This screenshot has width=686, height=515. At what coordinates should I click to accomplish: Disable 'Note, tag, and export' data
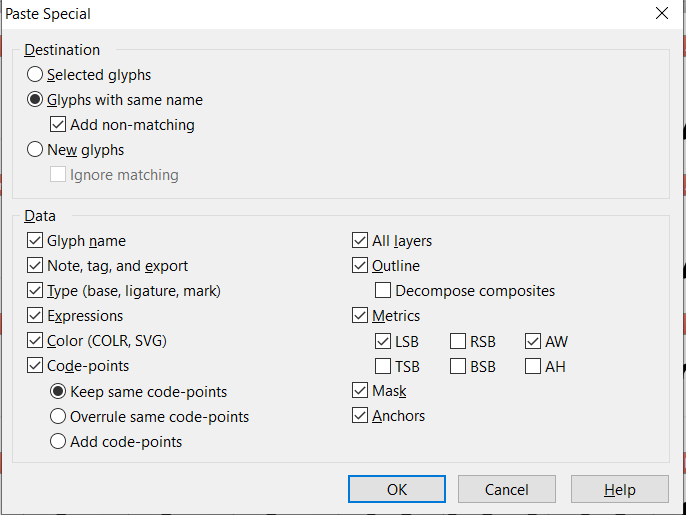click(36, 266)
